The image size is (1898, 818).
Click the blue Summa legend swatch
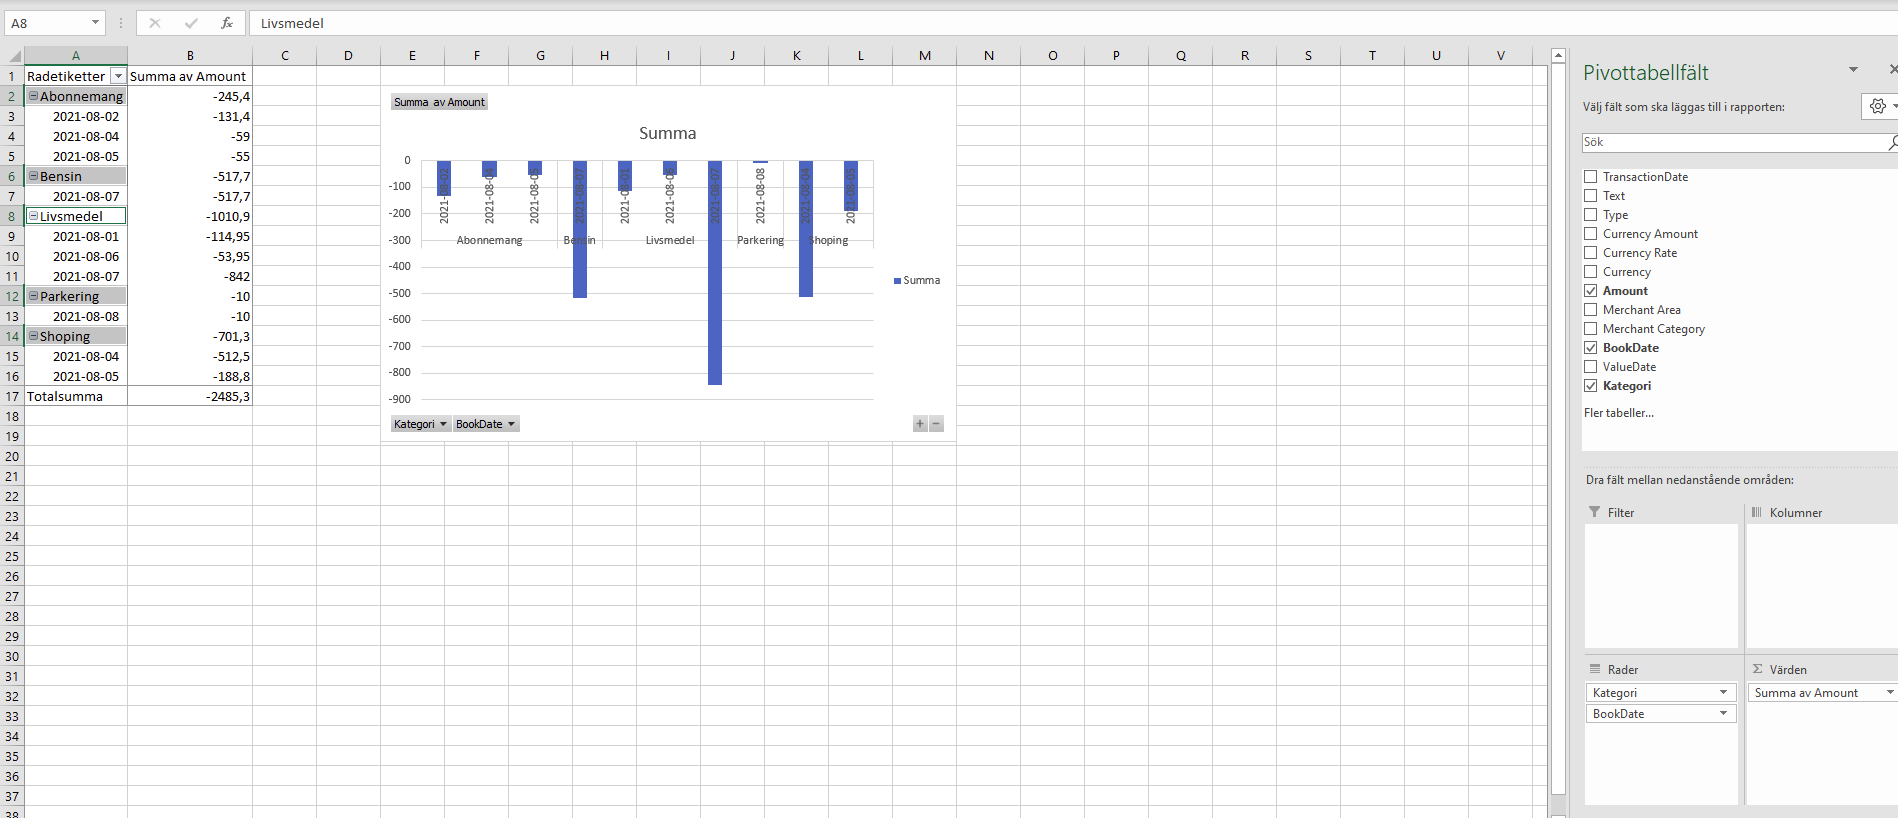click(x=897, y=281)
